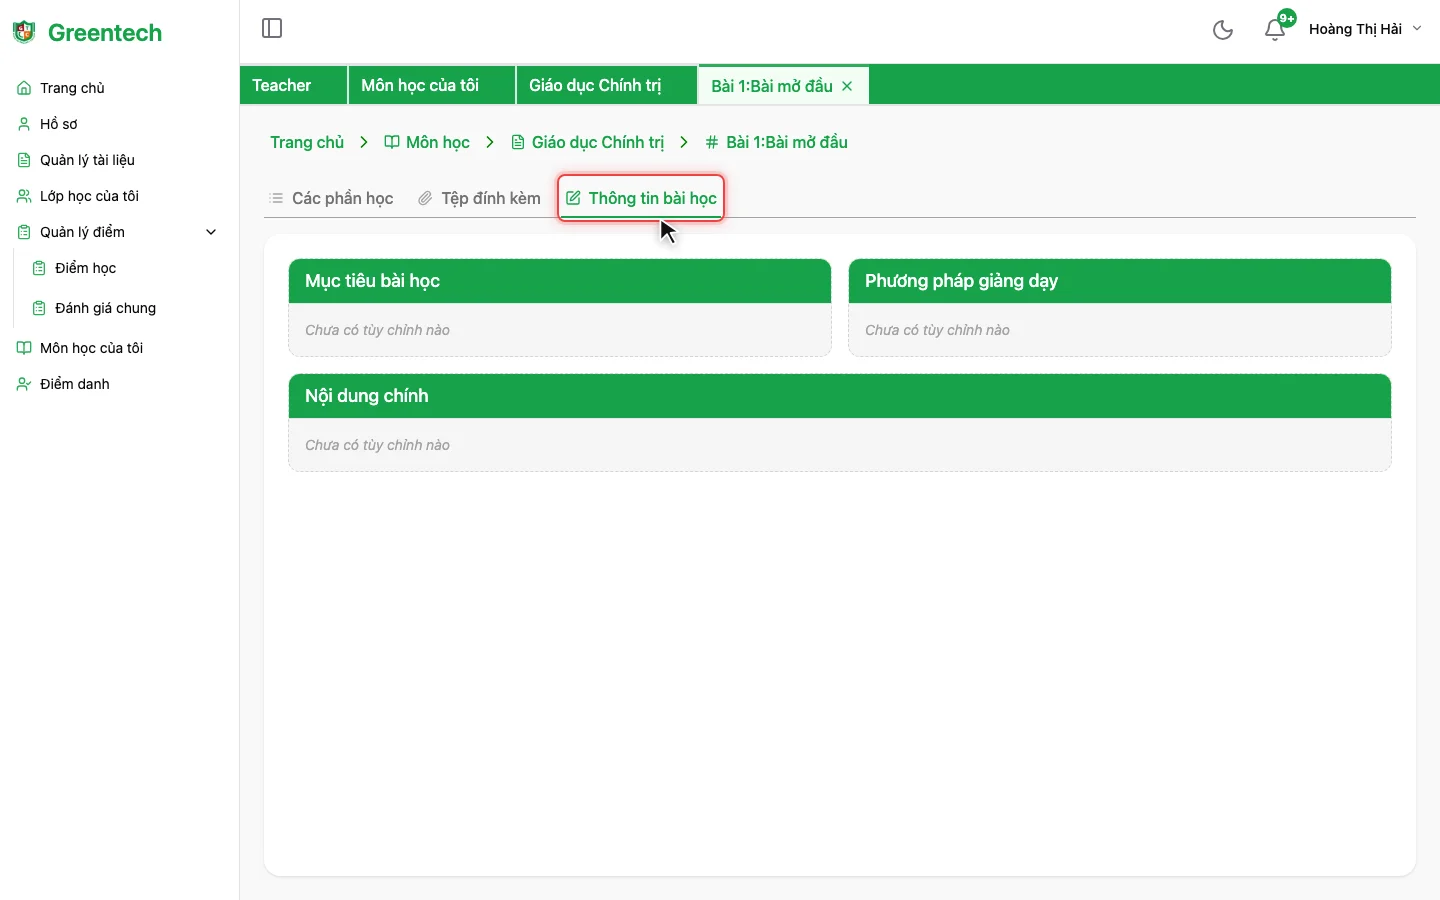Screen dimensions: 1440x900
Task: Open the notifications bell
Action: click(x=1274, y=30)
